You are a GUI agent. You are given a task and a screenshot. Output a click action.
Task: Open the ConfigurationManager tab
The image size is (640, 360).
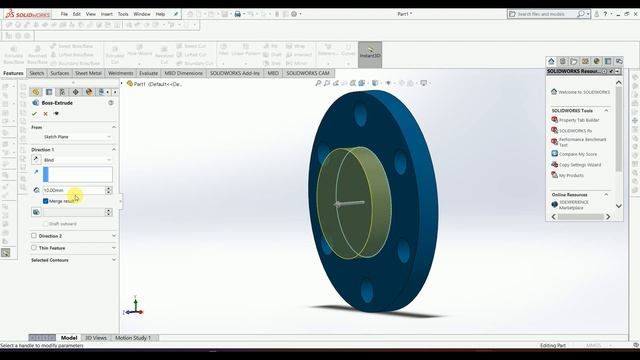click(x=62, y=92)
